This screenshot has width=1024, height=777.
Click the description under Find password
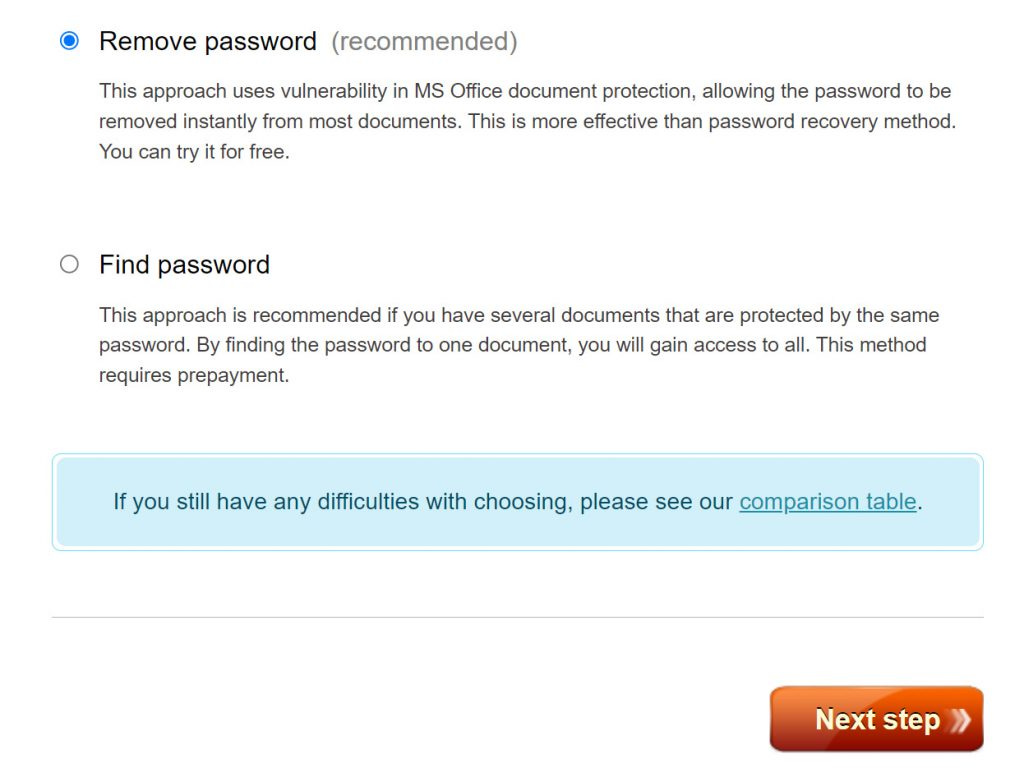click(x=518, y=344)
